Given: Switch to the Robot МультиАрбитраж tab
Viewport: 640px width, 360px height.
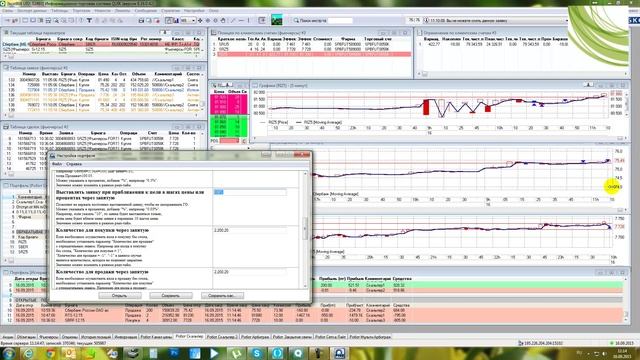Looking at the screenshot, I should (369, 337).
